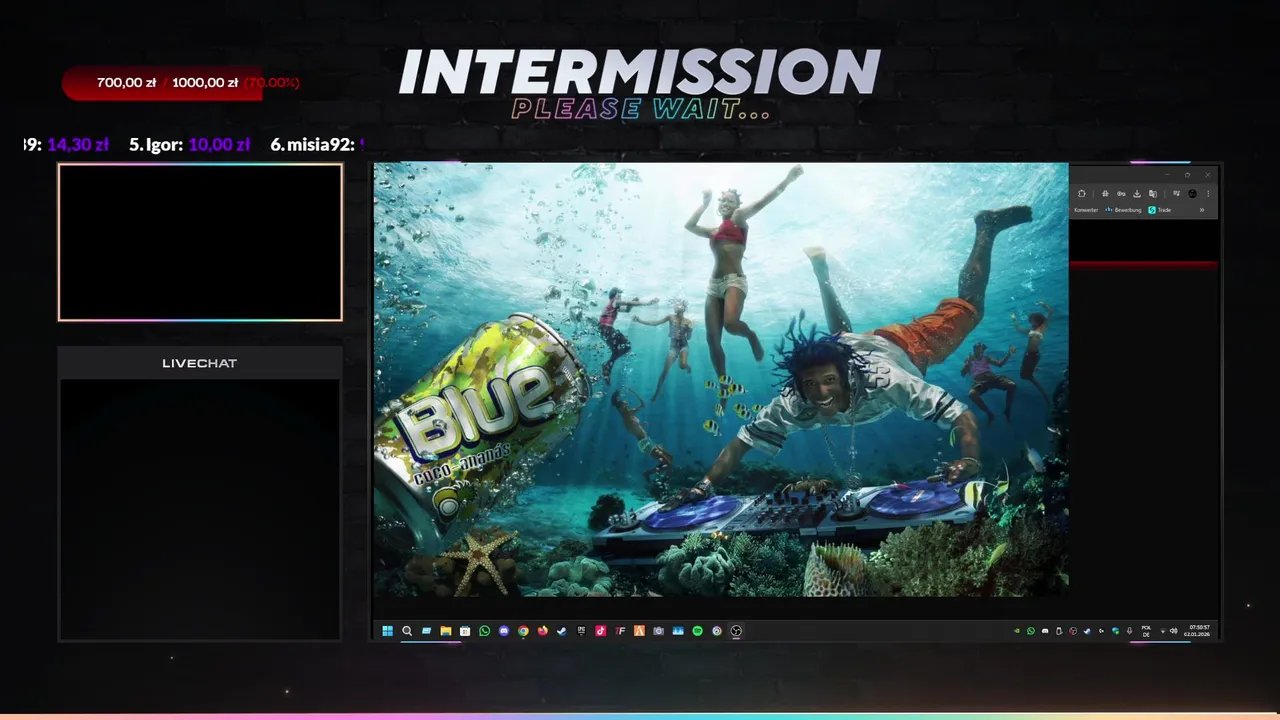Open Microsoft Store taskbar icon
1280x720 pixels.
click(x=465, y=631)
